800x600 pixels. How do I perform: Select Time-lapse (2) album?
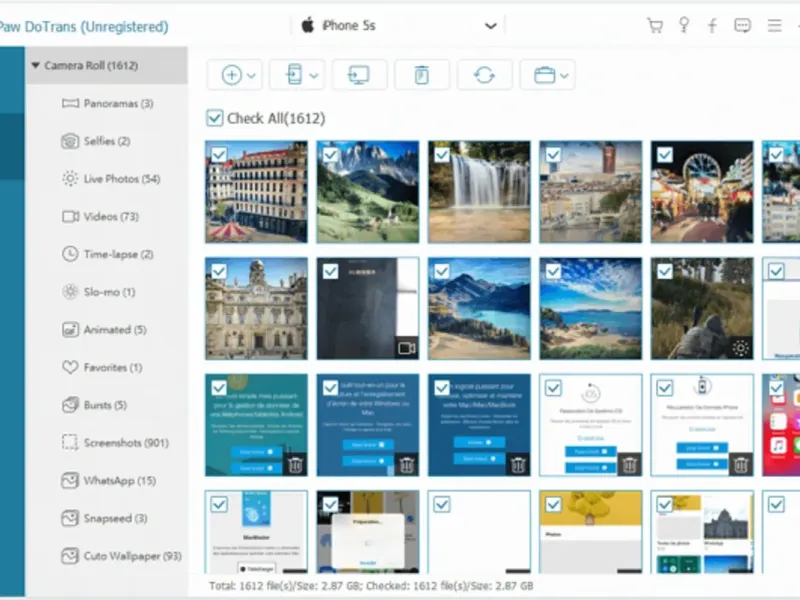107,255
